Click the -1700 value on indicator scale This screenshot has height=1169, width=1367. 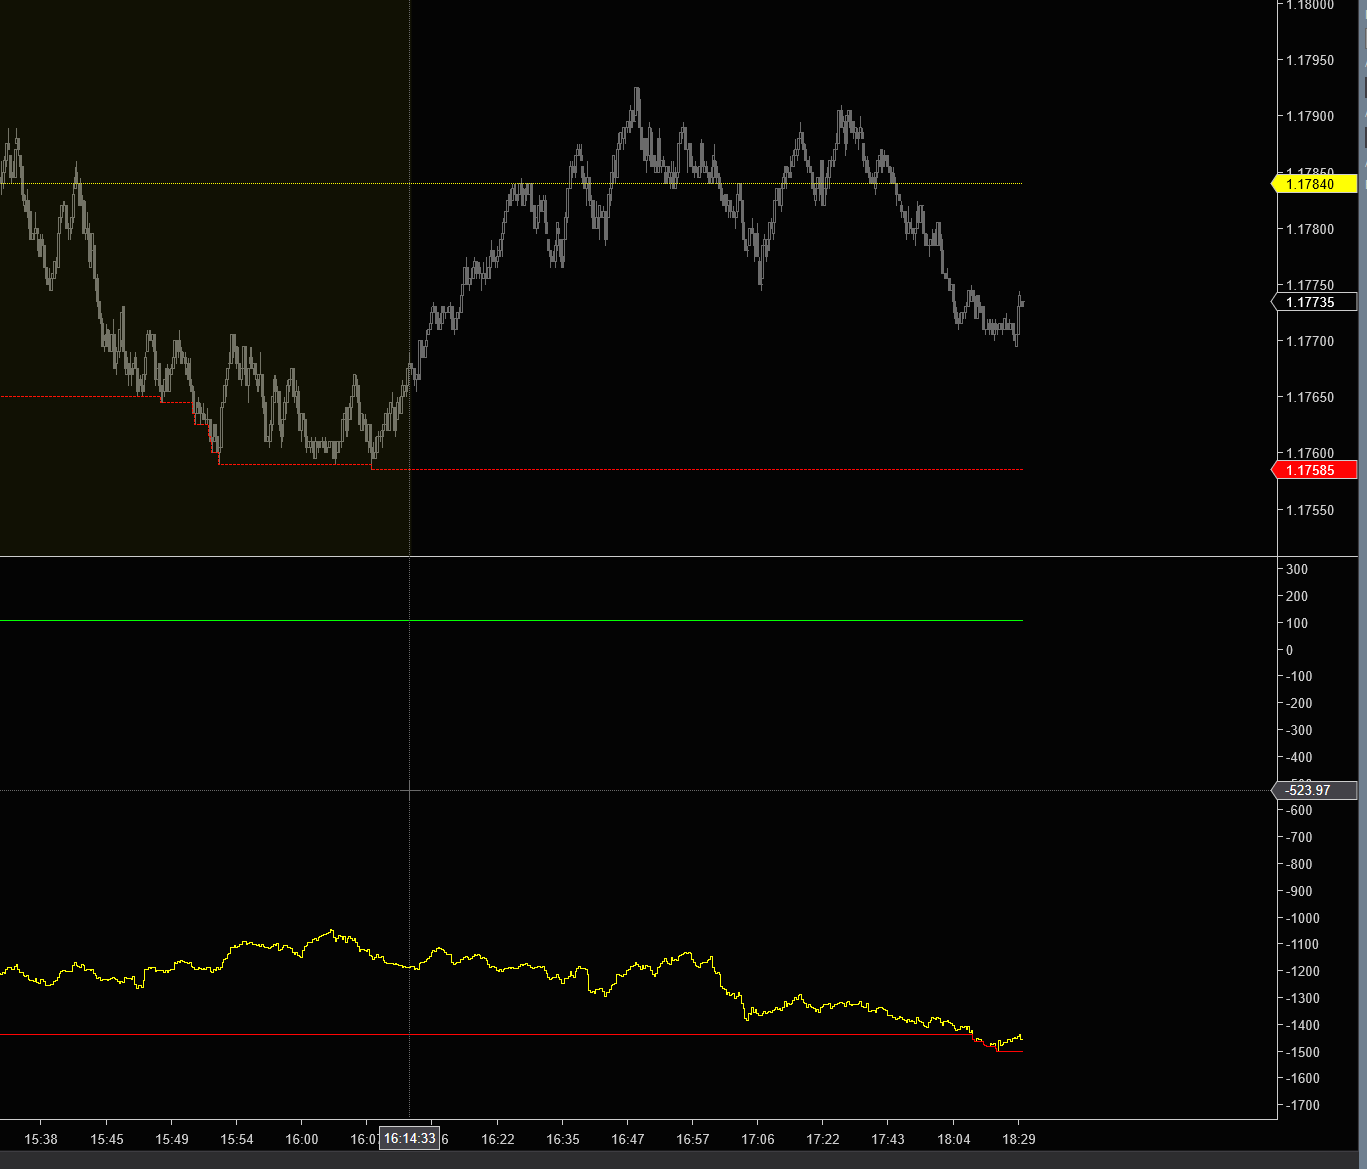pos(1303,1105)
